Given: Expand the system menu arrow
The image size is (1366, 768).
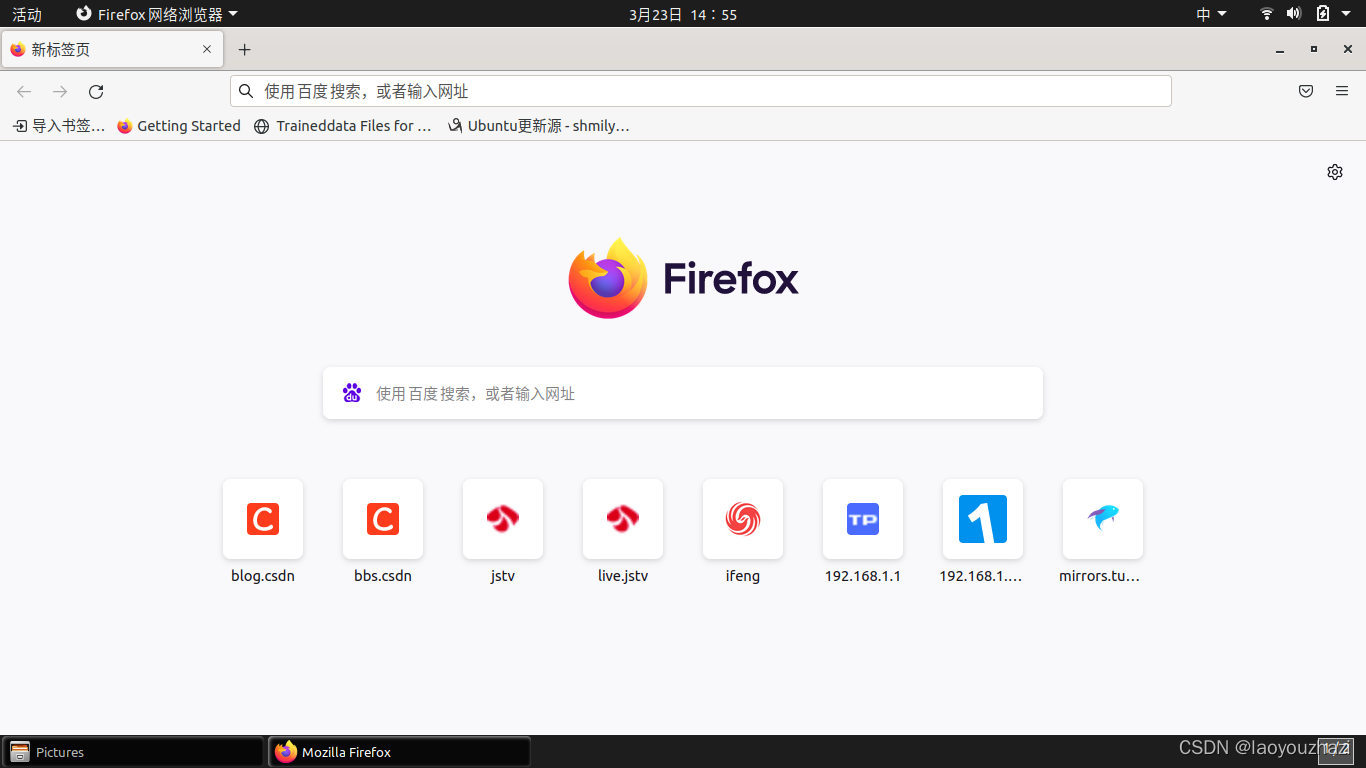Looking at the screenshot, I should tap(1348, 14).
